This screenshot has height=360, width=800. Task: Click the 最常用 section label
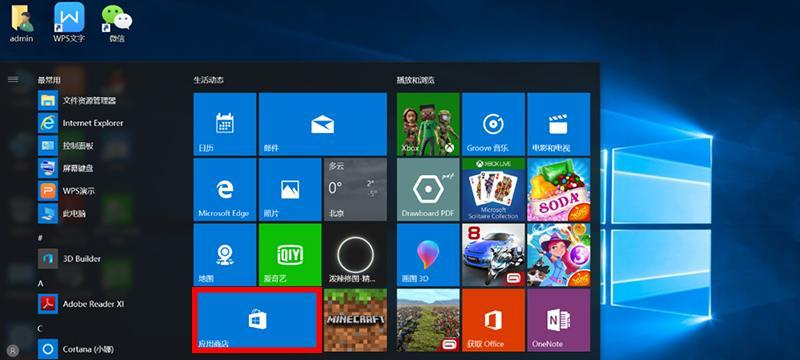click(x=49, y=80)
